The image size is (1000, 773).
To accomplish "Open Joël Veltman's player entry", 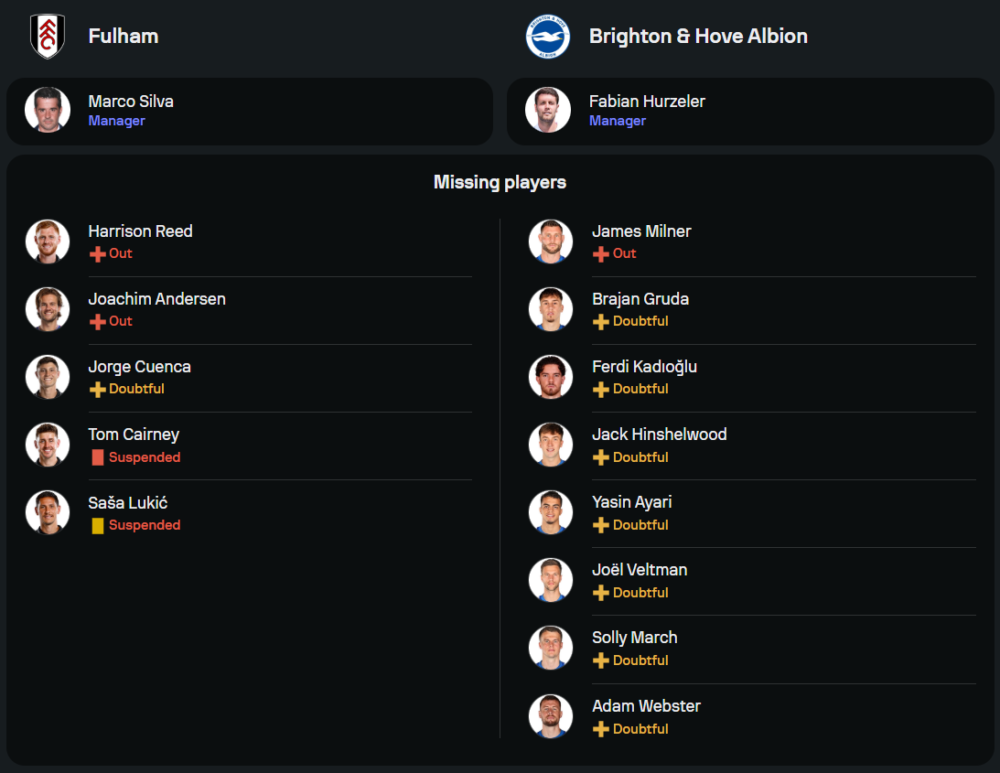I will [x=639, y=570].
